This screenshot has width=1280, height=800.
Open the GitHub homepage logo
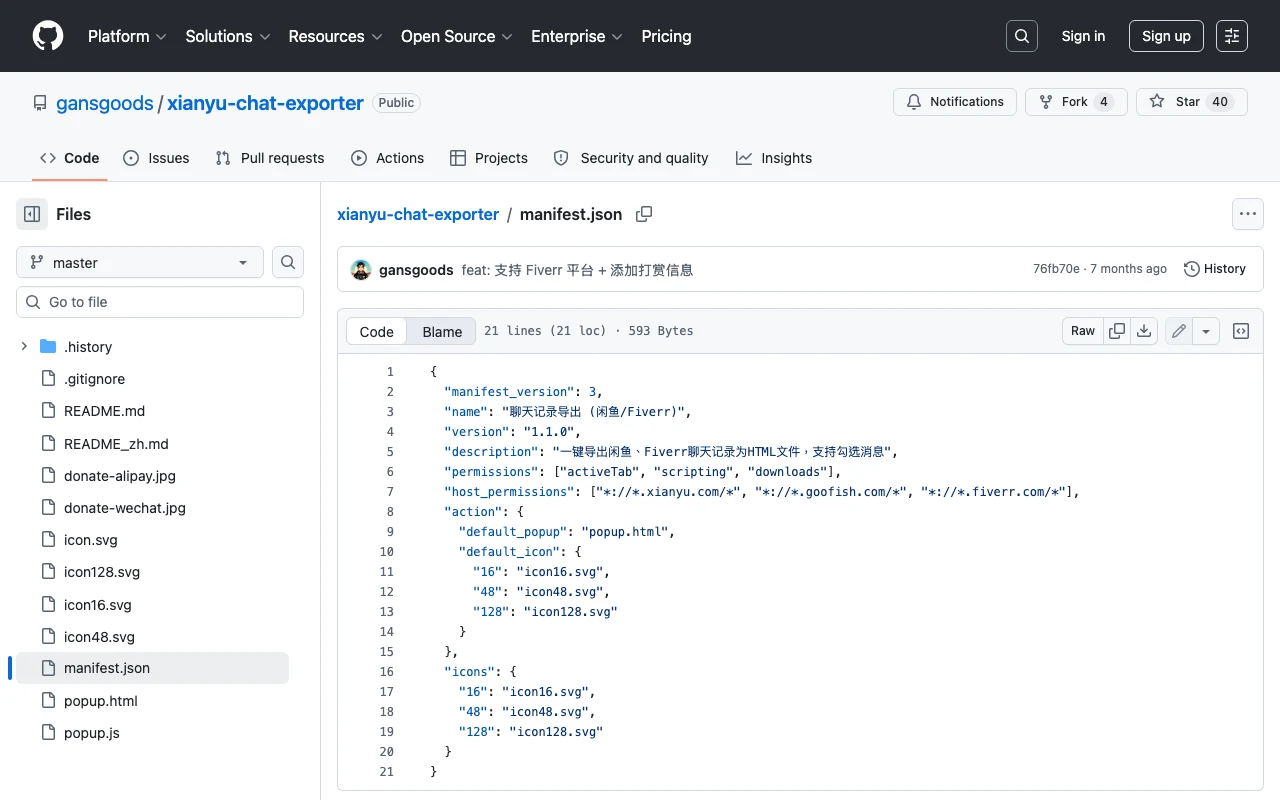(48, 36)
